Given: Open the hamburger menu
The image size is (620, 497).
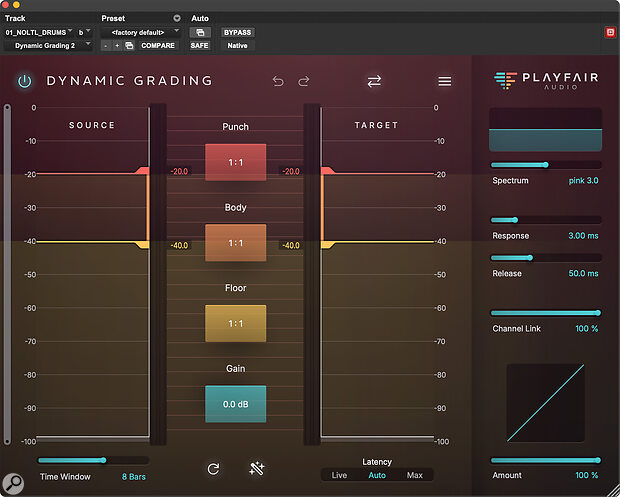Looking at the screenshot, I should (x=444, y=81).
